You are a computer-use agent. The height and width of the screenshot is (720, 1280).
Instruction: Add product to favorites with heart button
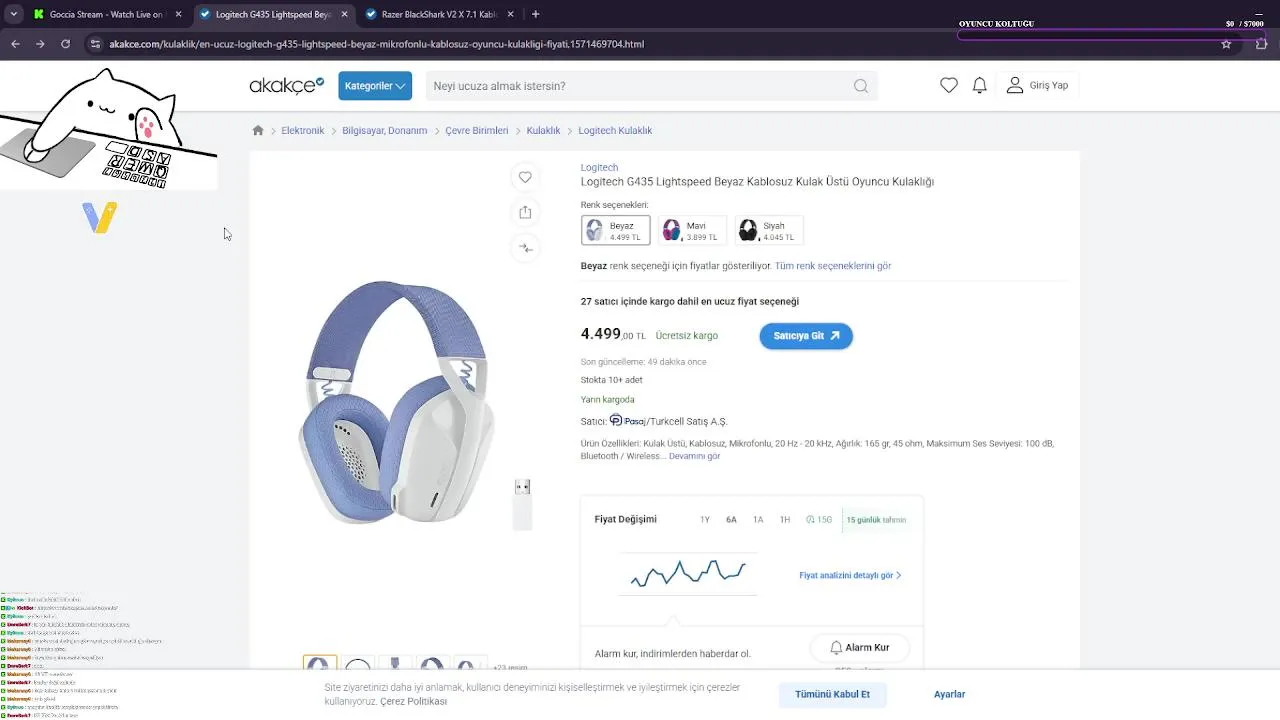[525, 177]
